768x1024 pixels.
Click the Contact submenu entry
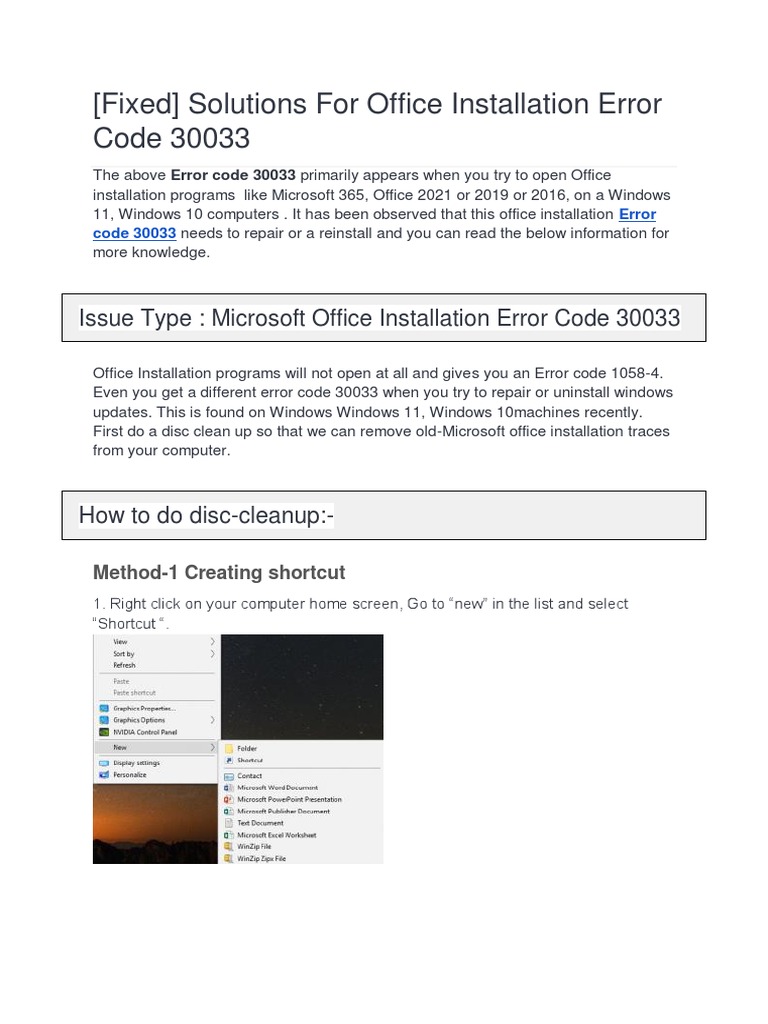point(249,776)
